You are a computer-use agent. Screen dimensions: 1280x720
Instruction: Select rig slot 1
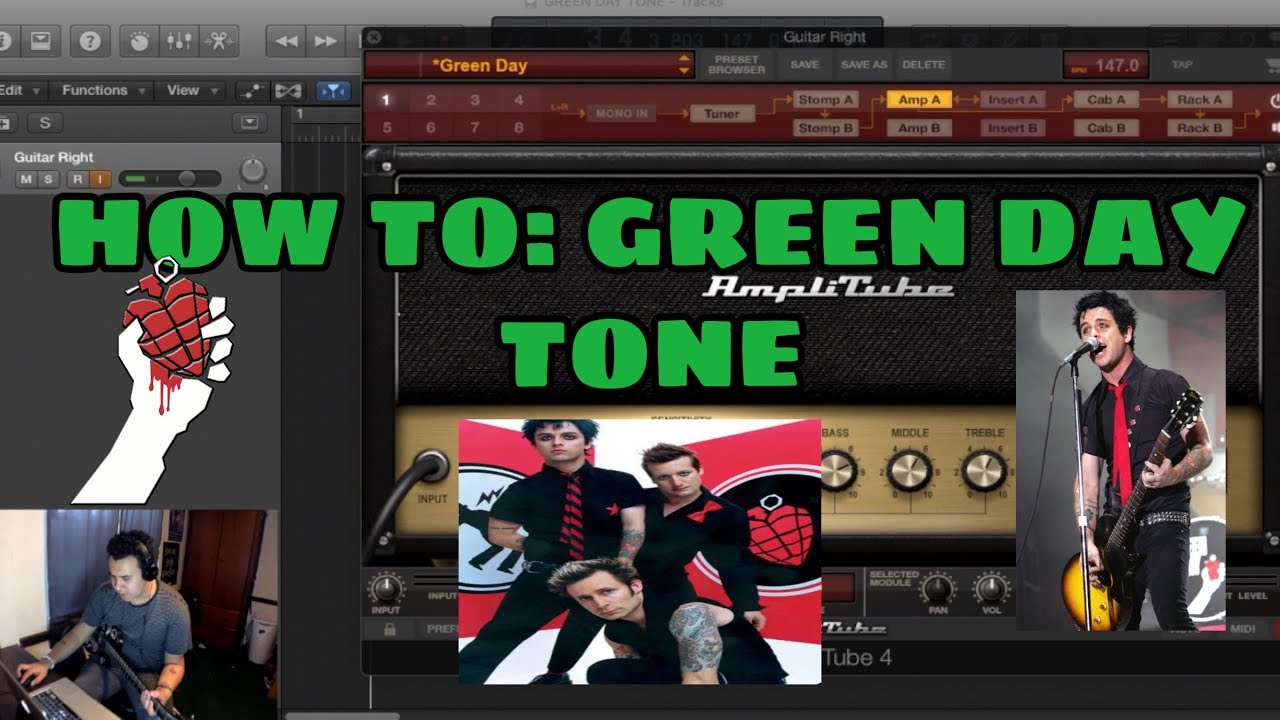click(386, 100)
